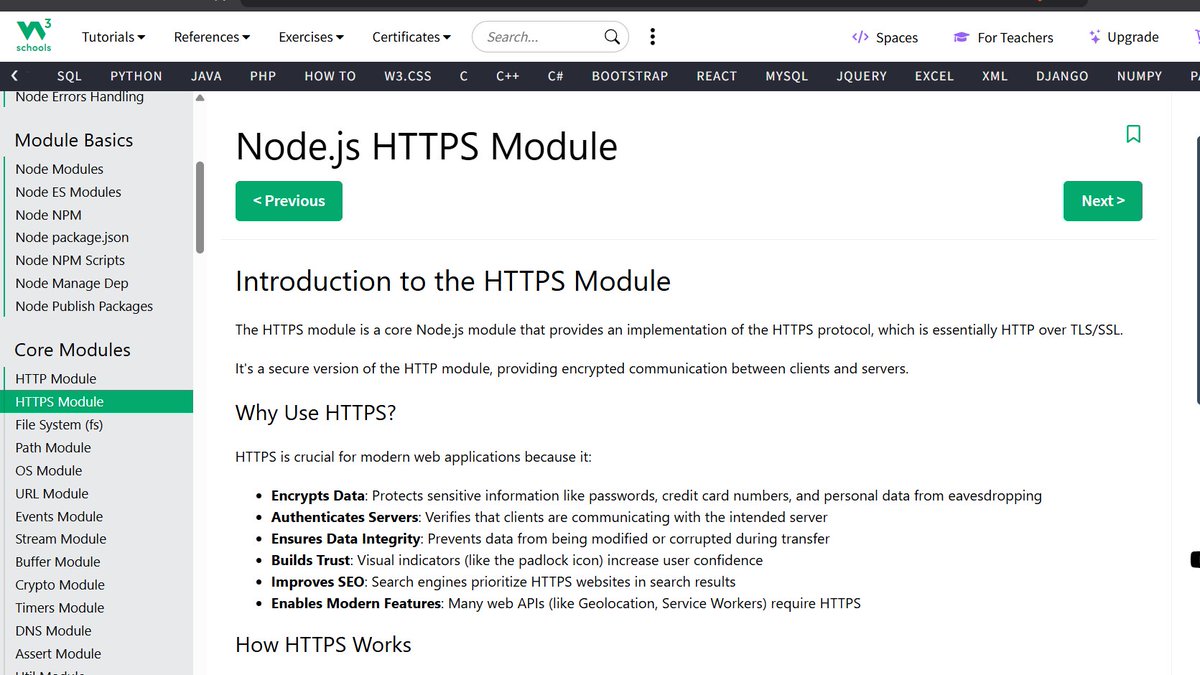
Task: Open the PHP tutorial tab
Action: pos(263,76)
